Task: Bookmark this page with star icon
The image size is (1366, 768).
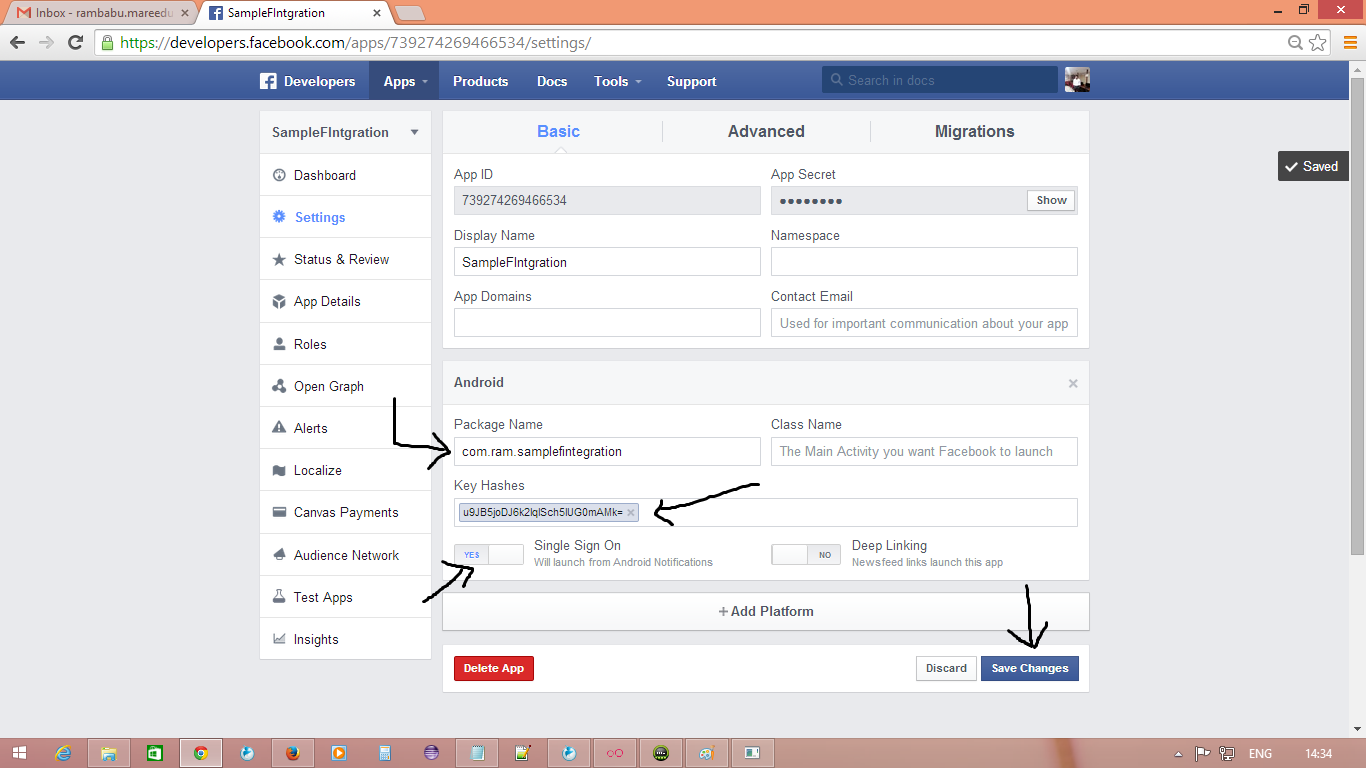Action: coord(1318,42)
